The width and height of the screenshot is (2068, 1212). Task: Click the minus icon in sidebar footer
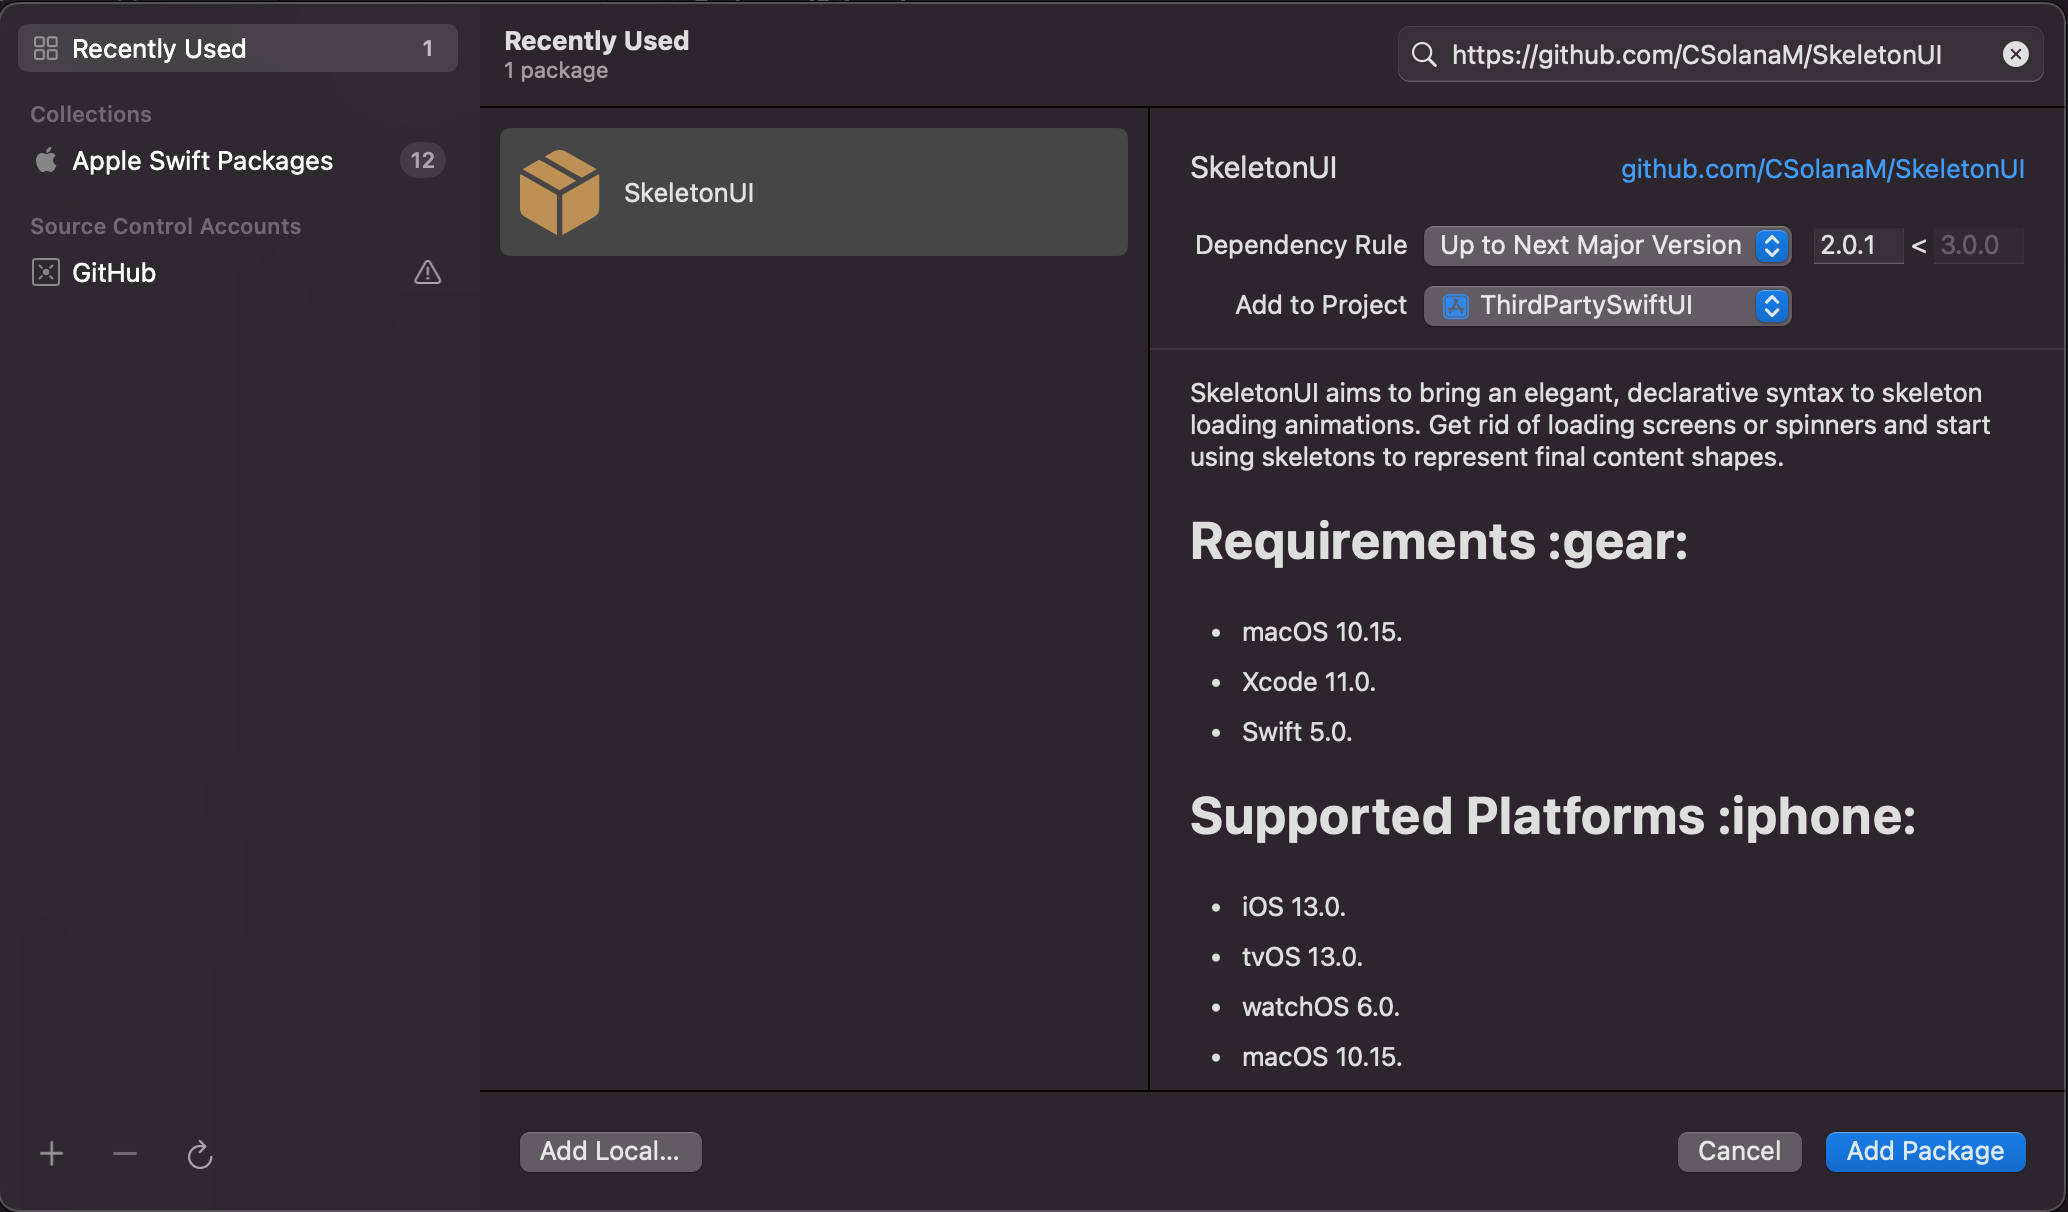(125, 1154)
